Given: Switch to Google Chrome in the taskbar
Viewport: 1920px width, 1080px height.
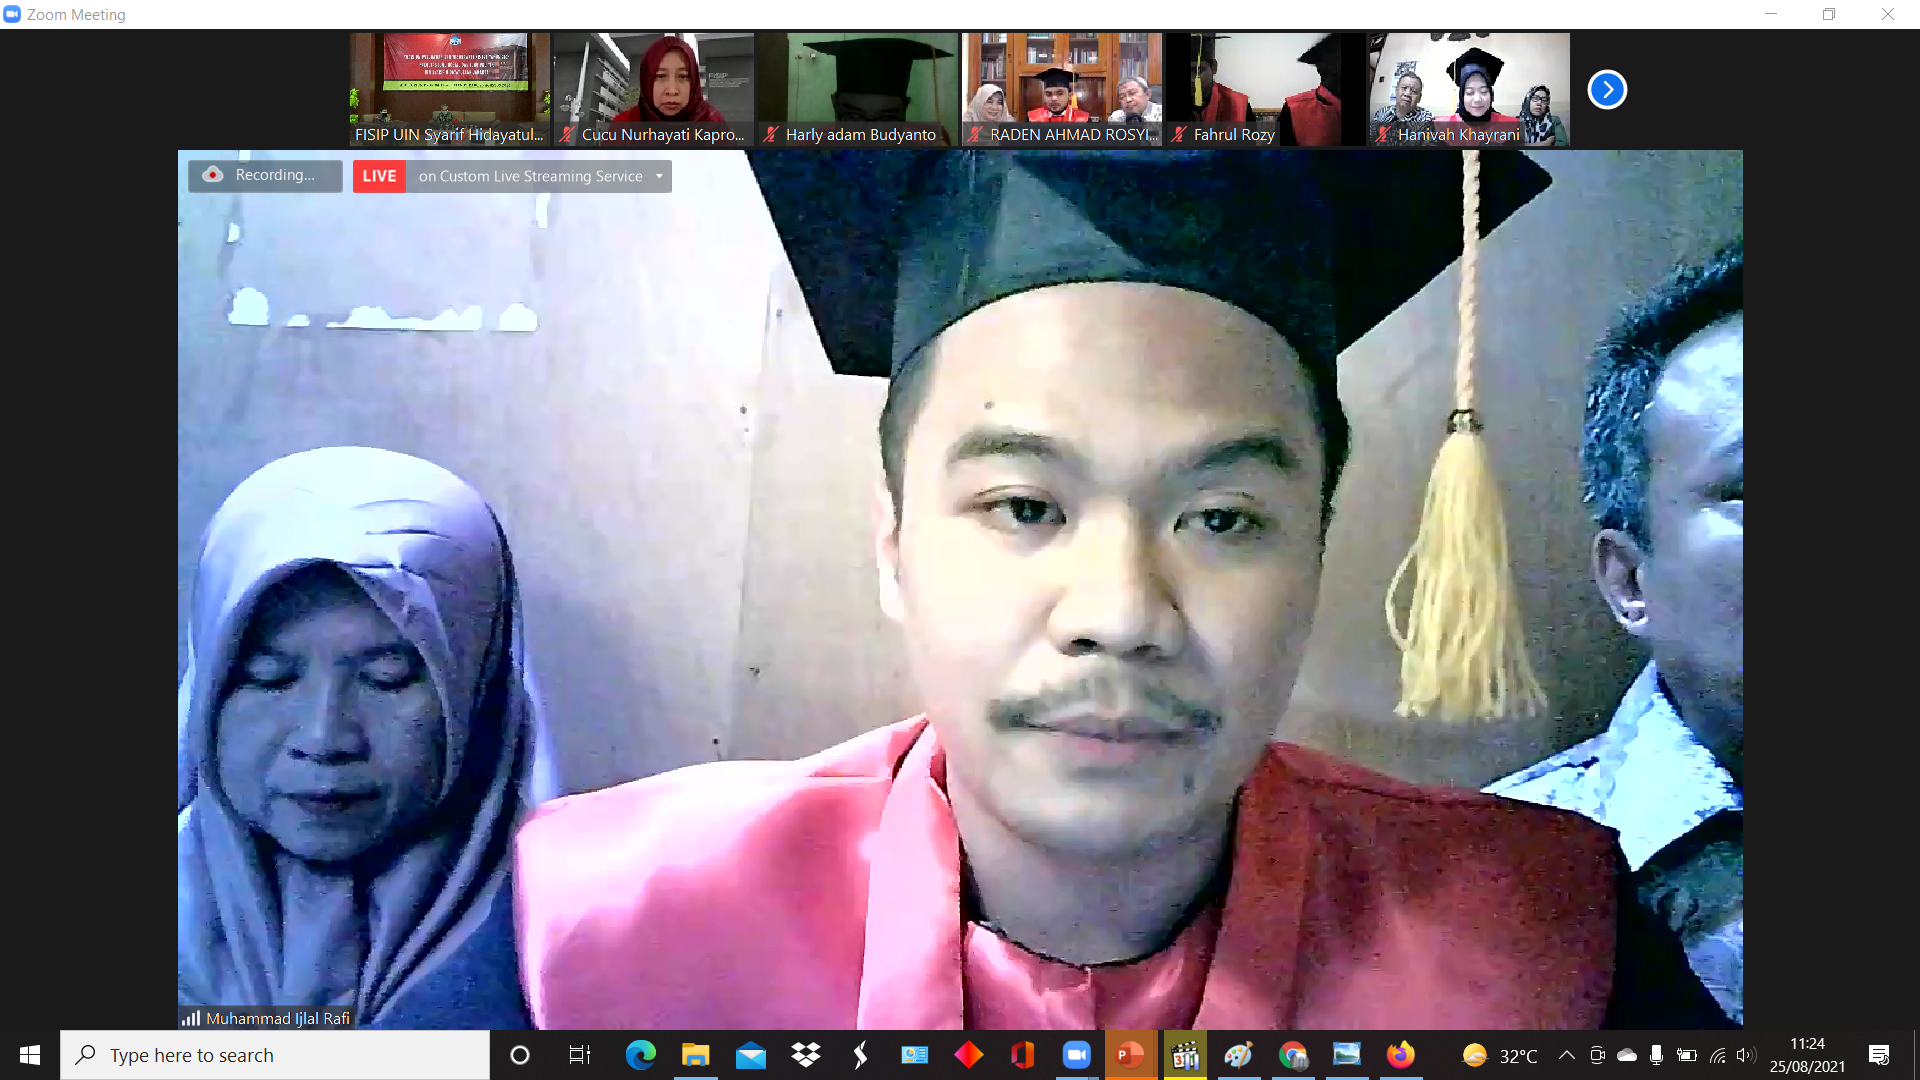Looking at the screenshot, I should pos(1293,1055).
